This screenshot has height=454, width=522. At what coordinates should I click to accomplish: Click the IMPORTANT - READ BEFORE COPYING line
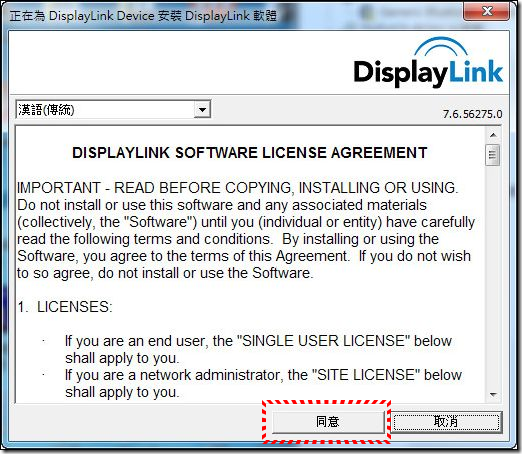click(x=237, y=188)
